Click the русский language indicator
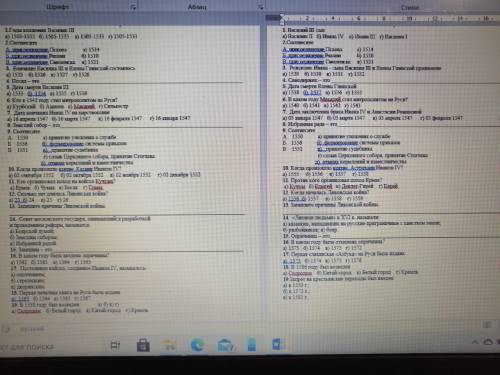This screenshot has height=375, width=500. (32, 329)
